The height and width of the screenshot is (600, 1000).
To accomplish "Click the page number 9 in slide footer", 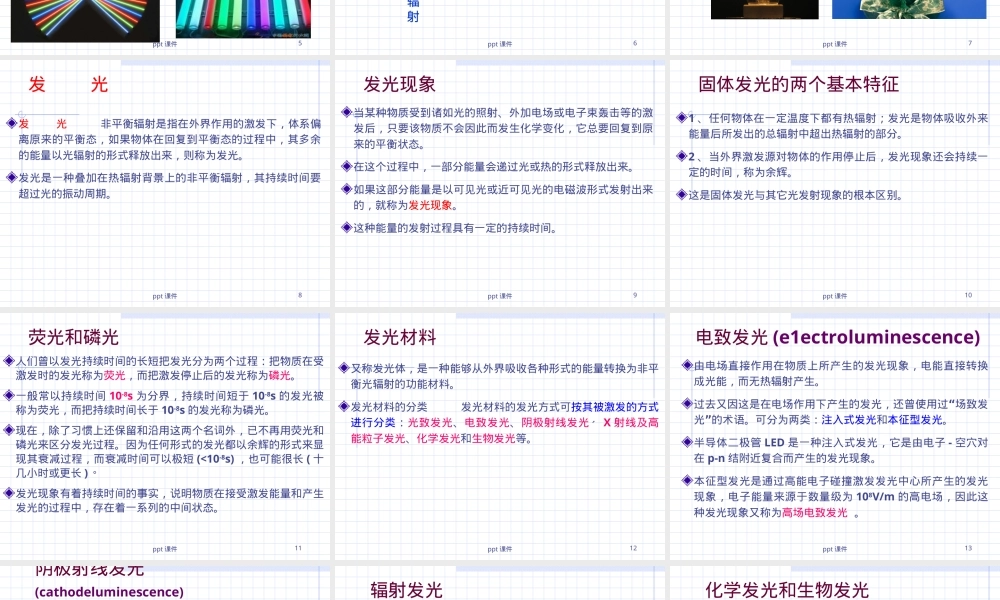I will (635, 295).
